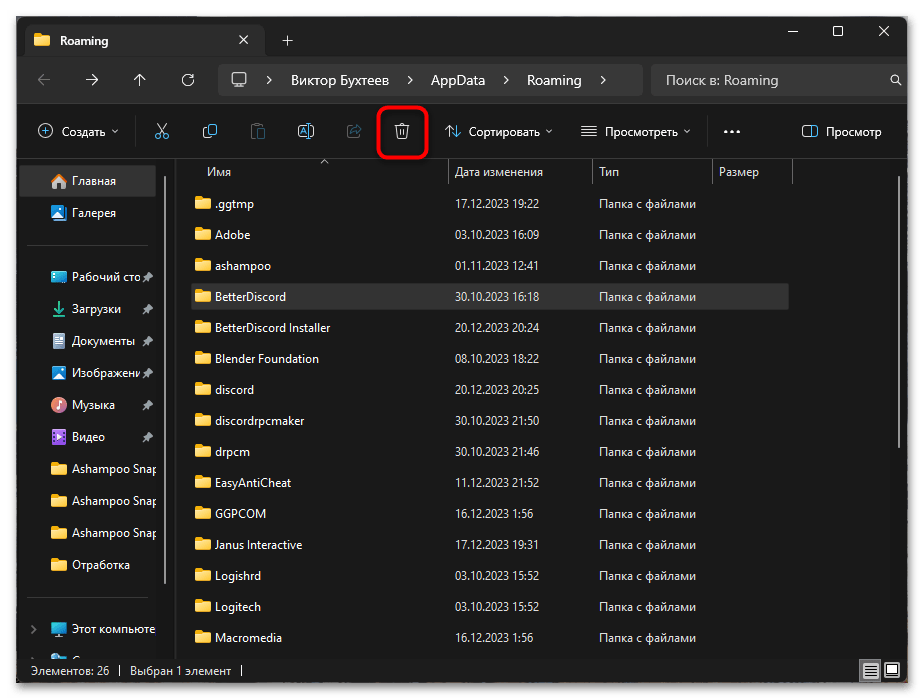Screen dimensions: 924x699
Task: Expand chevron after computer icon breadcrumb
Action: pos(269,80)
